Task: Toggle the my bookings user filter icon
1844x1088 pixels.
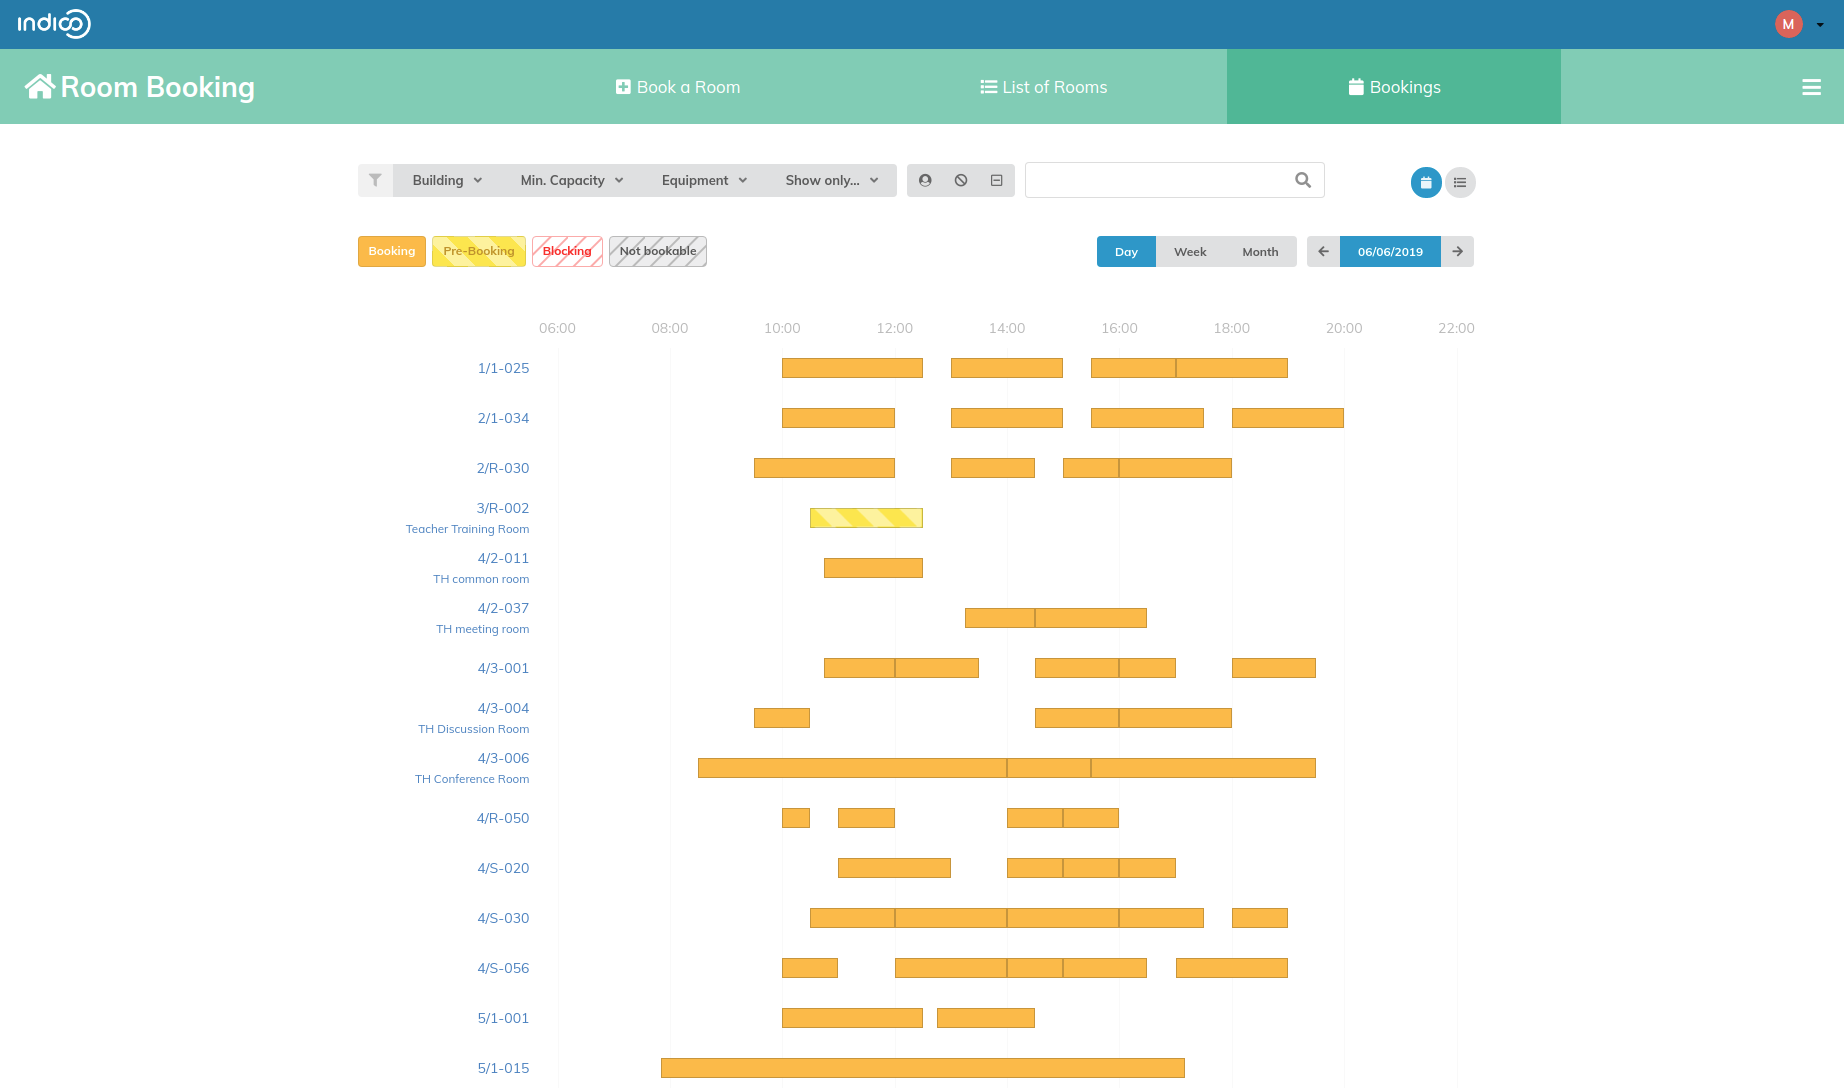Action: click(x=925, y=180)
